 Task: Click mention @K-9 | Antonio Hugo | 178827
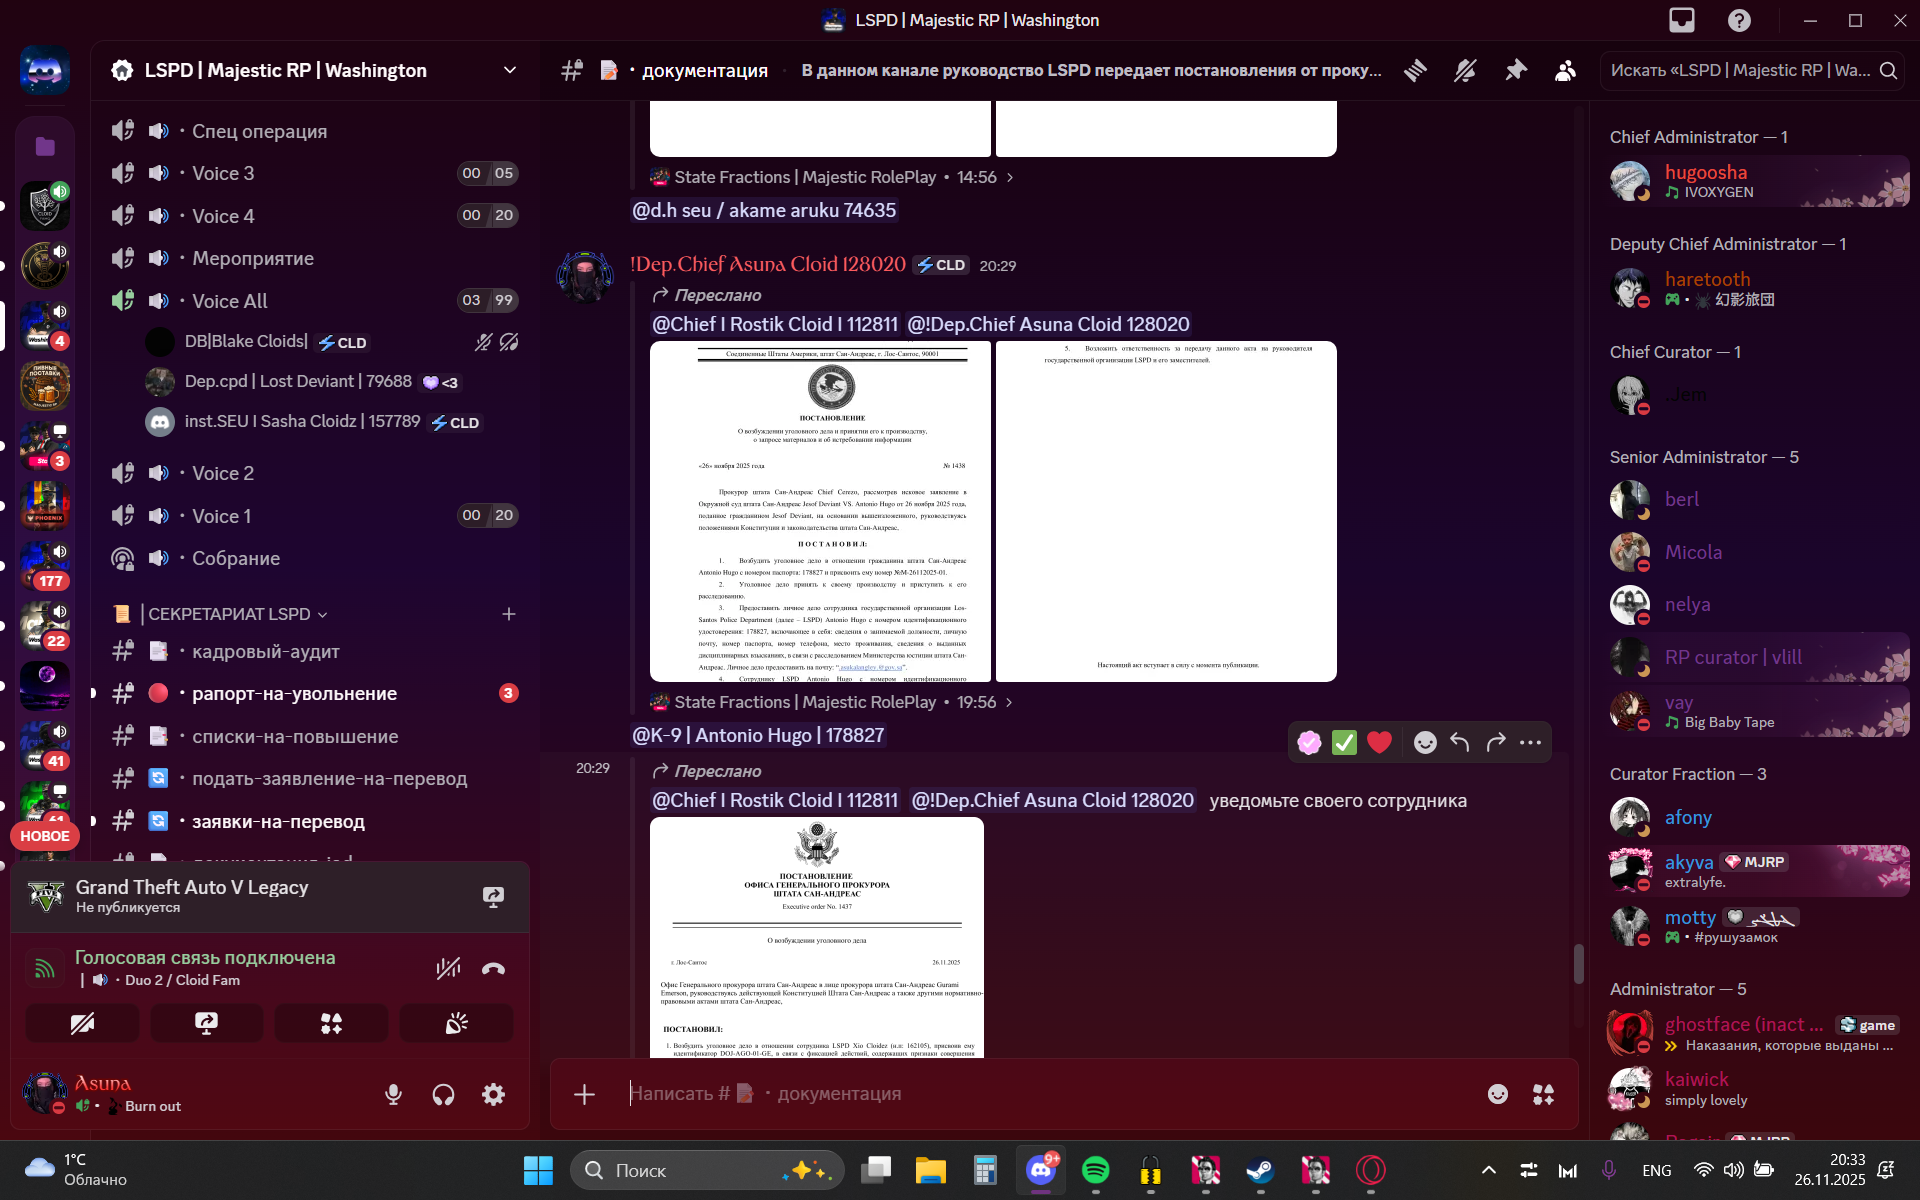coord(758,735)
